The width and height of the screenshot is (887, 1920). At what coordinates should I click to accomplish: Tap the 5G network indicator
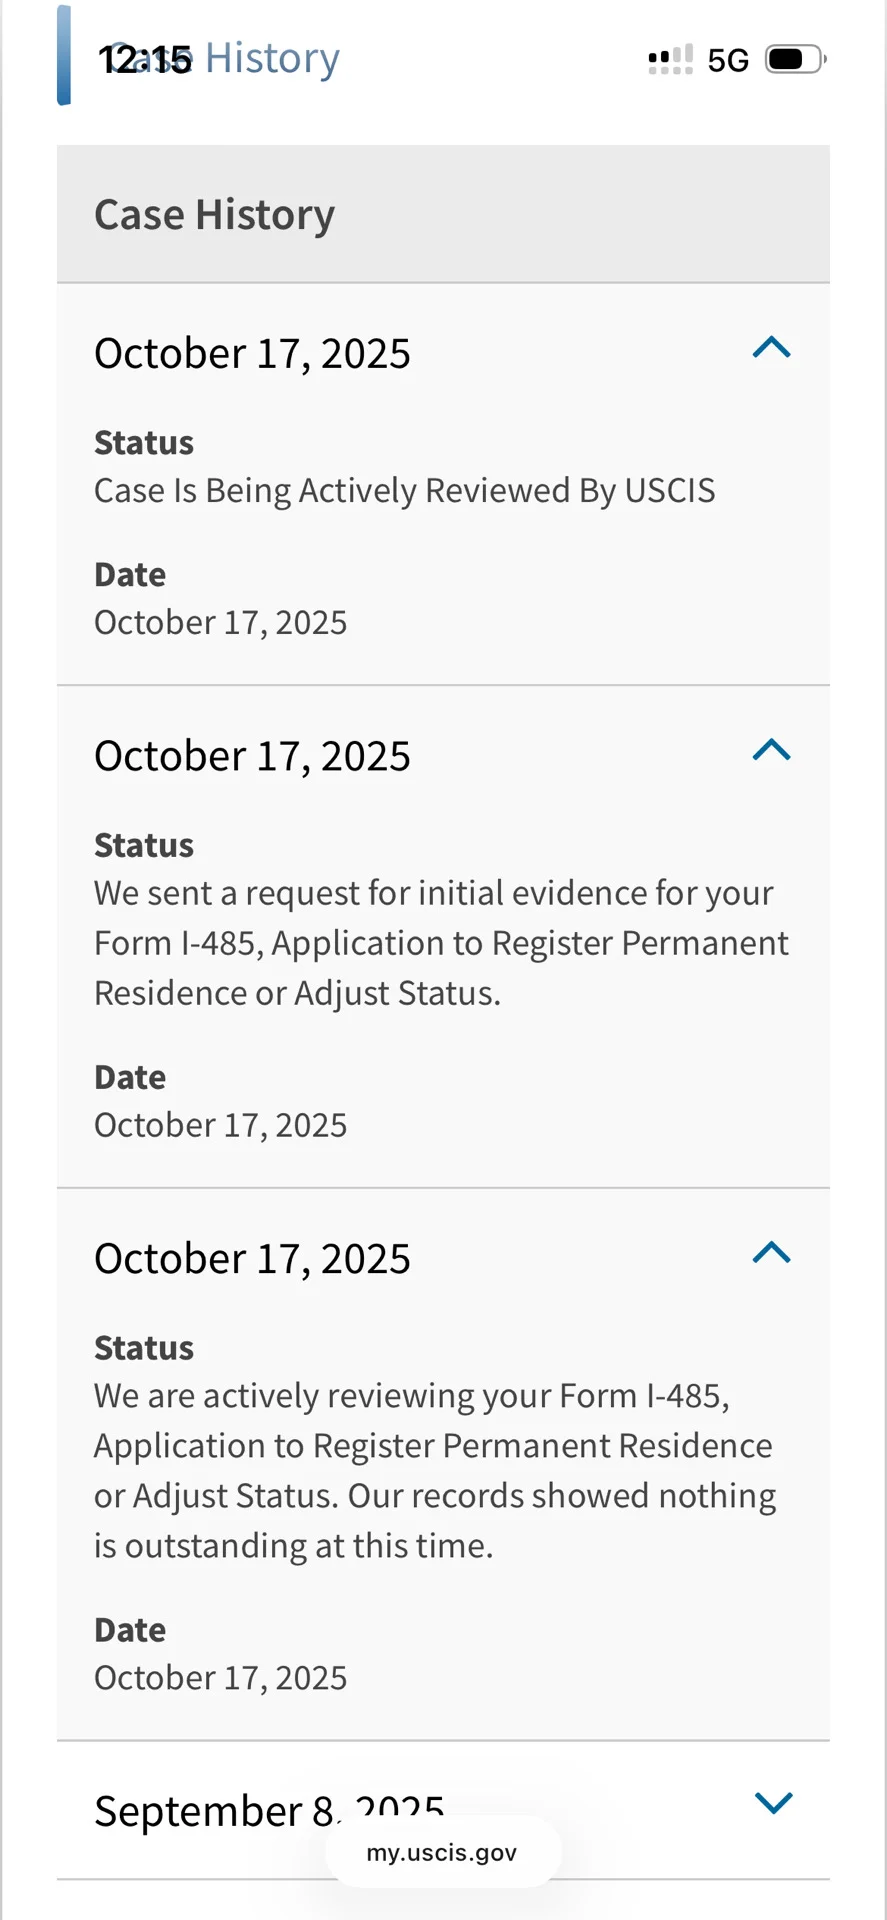pyautogui.click(x=728, y=61)
